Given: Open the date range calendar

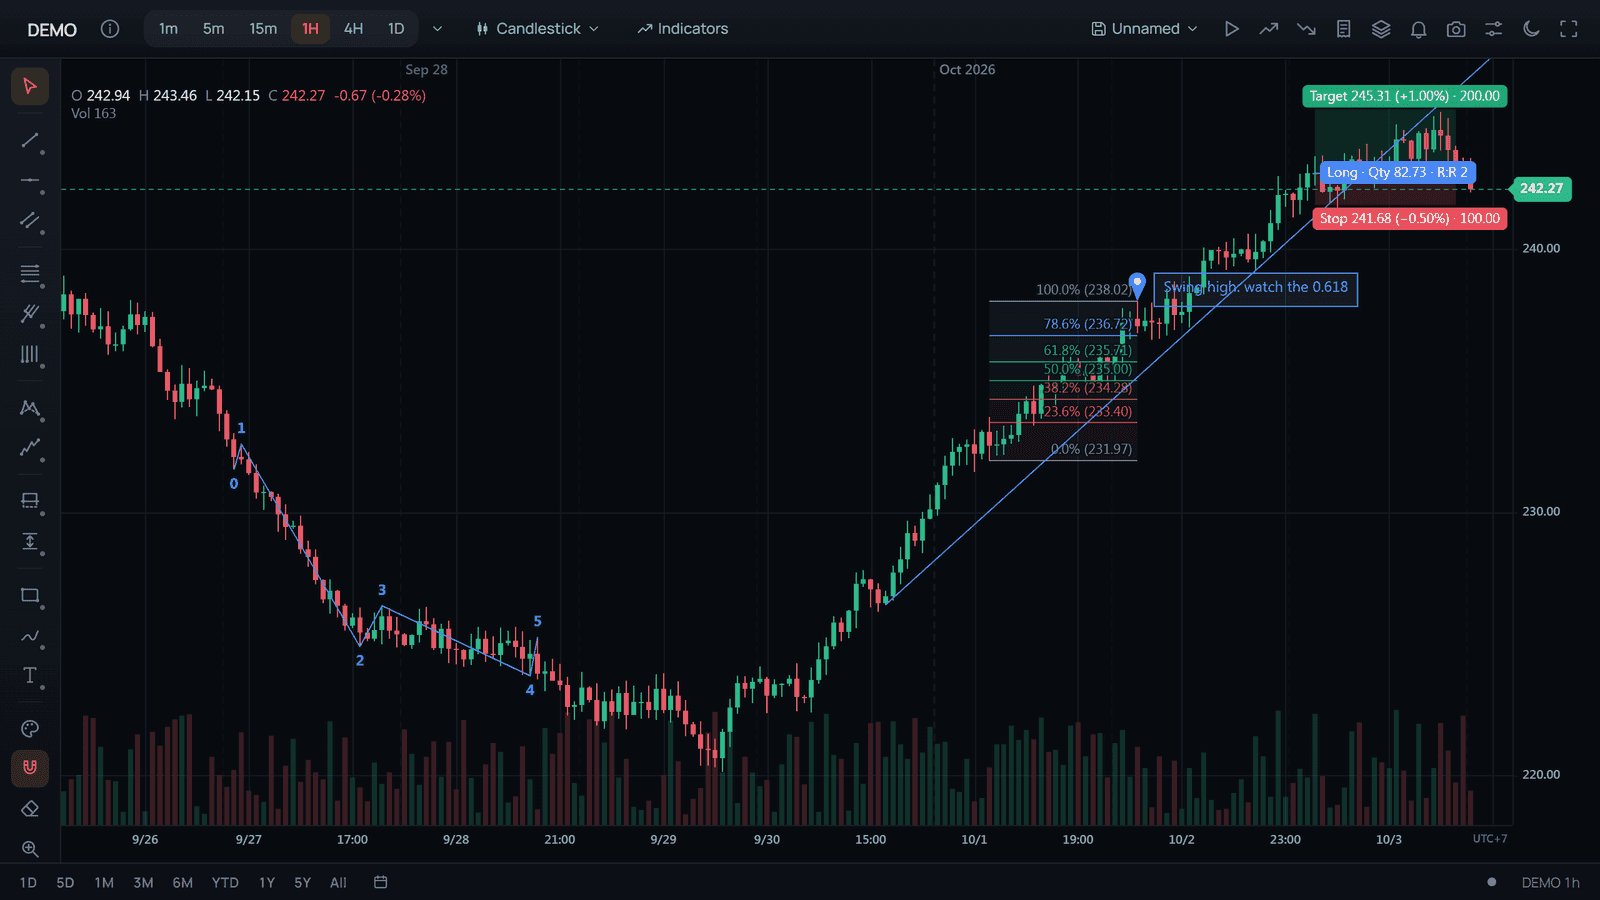Looking at the screenshot, I should [x=381, y=882].
